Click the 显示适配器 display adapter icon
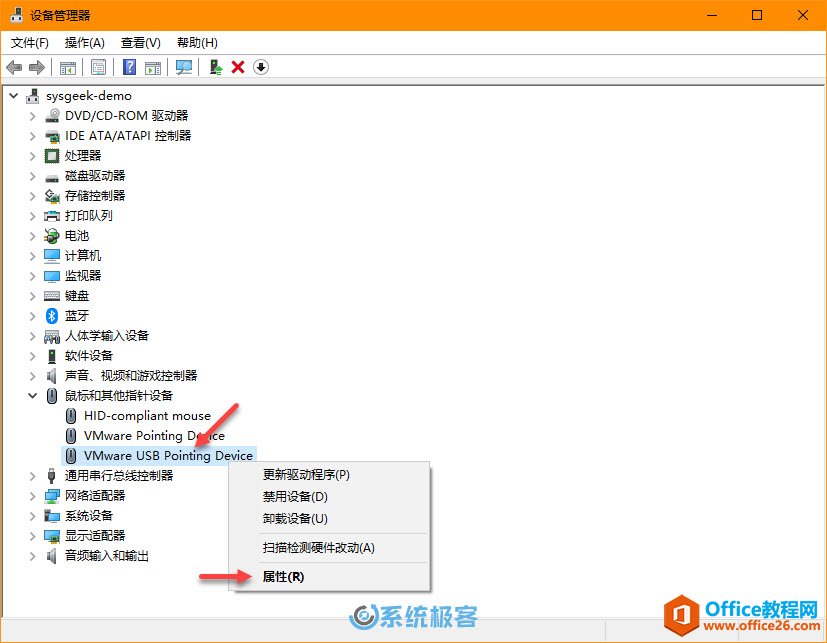The height and width of the screenshot is (643, 827). [x=52, y=536]
